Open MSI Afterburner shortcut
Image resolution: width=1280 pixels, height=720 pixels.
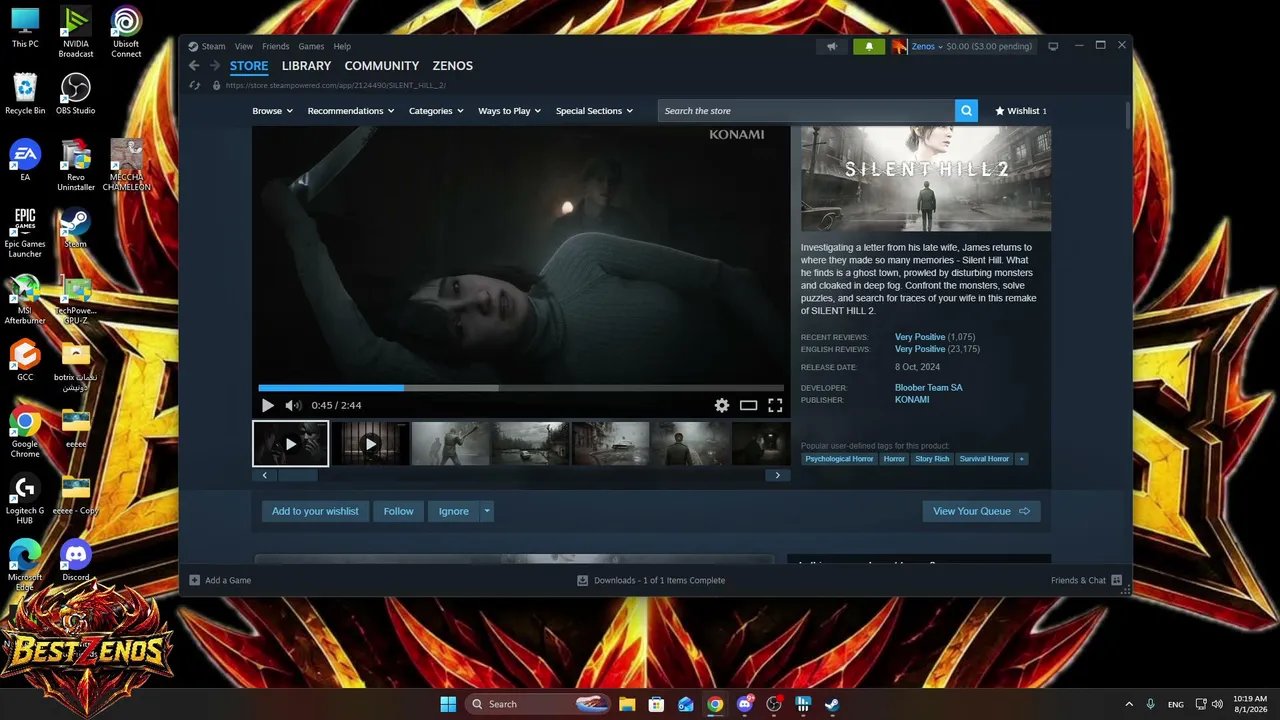pos(25,299)
